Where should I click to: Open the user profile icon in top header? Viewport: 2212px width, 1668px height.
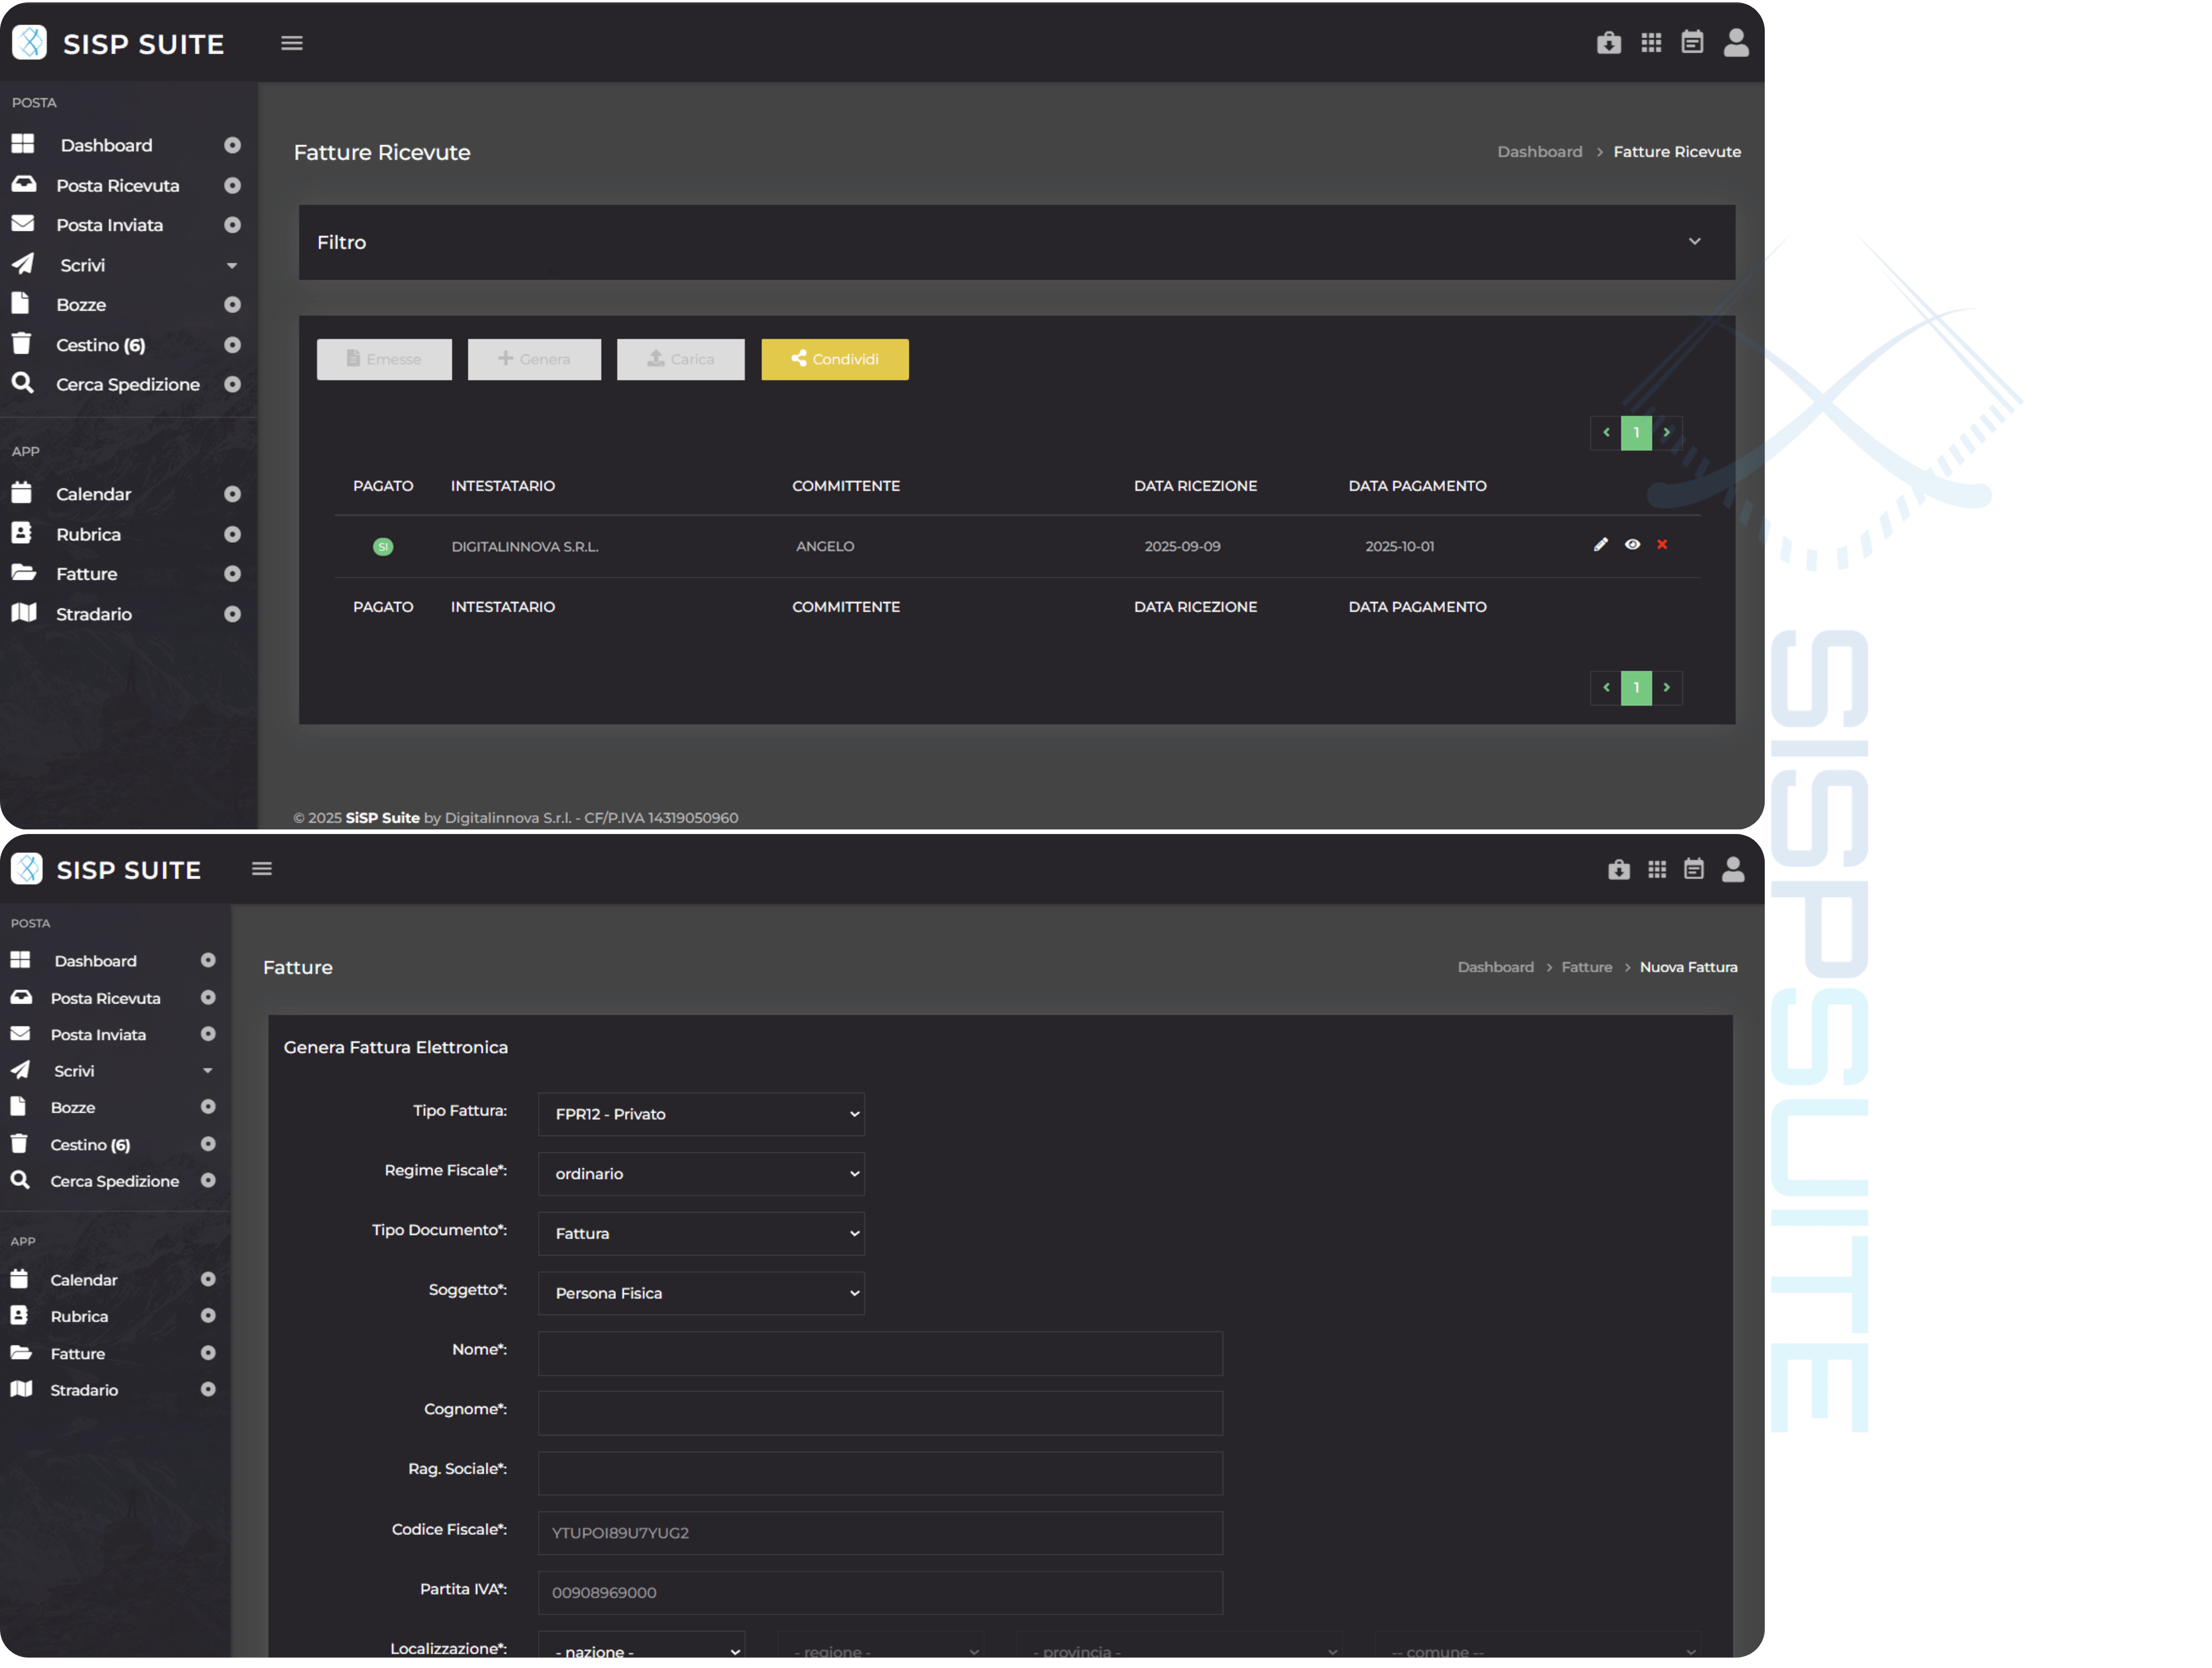point(1736,43)
